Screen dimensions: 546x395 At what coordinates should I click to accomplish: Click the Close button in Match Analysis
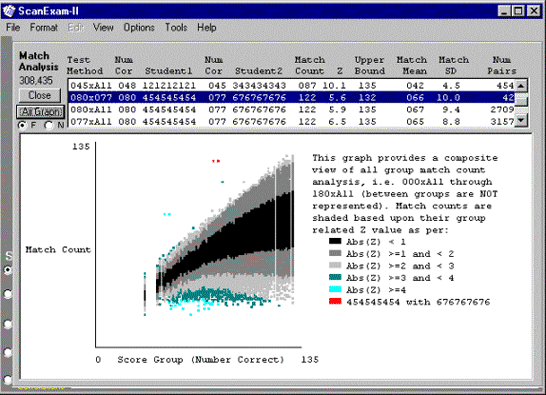click(40, 95)
